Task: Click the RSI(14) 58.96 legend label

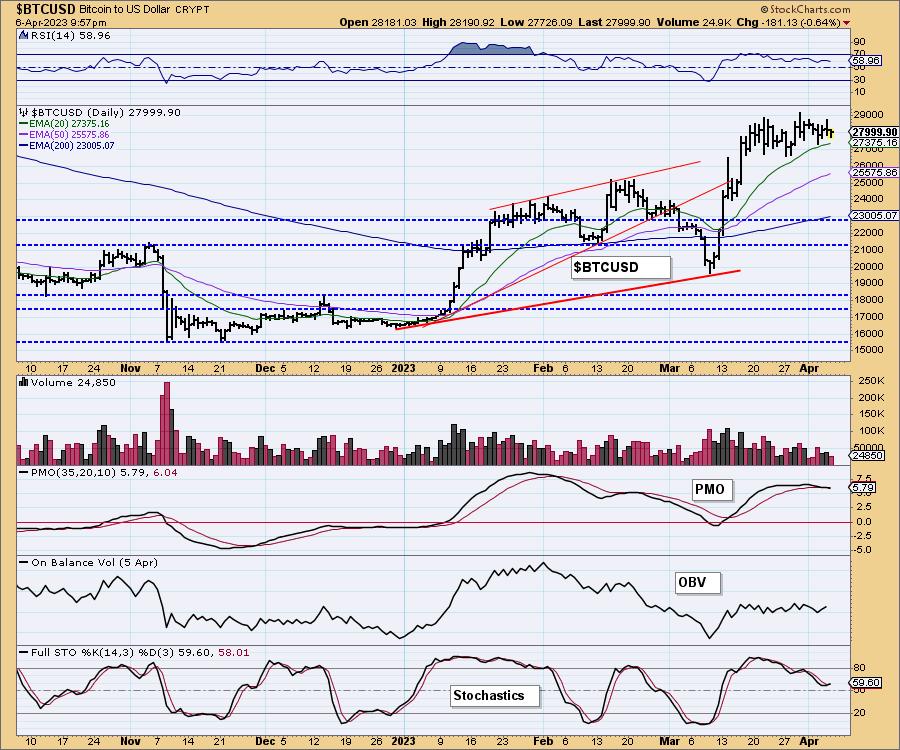Action: (70, 35)
